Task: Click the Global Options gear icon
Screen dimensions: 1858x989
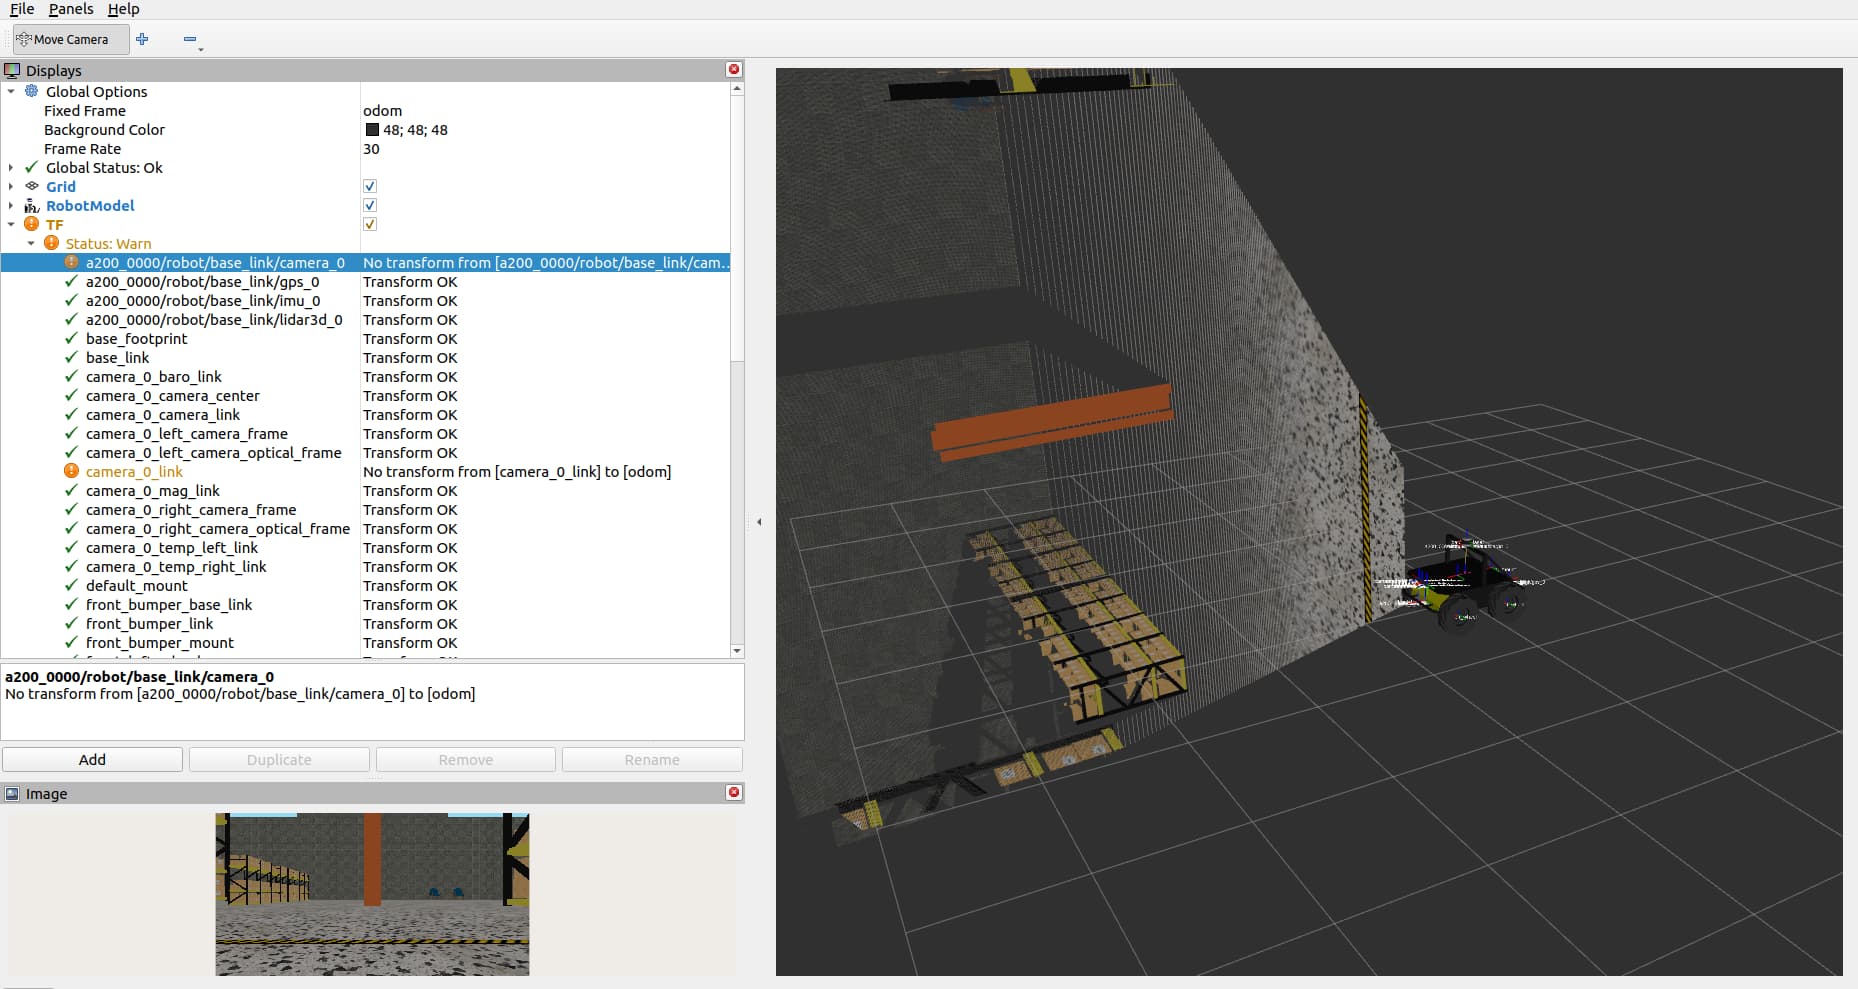Action: pyautogui.click(x=32, y=91)
